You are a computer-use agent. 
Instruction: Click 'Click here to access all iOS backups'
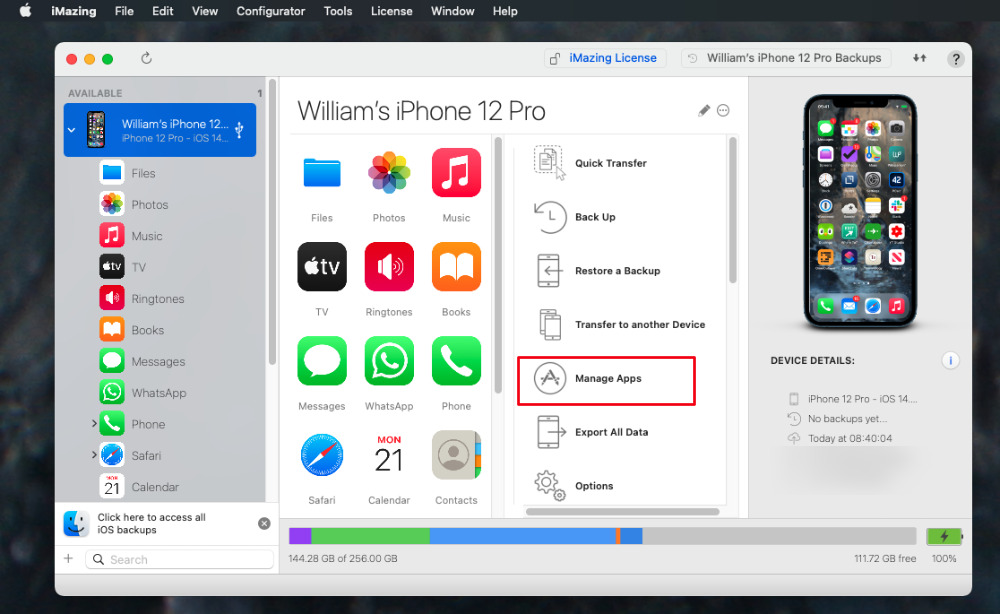tap(152, 523)
